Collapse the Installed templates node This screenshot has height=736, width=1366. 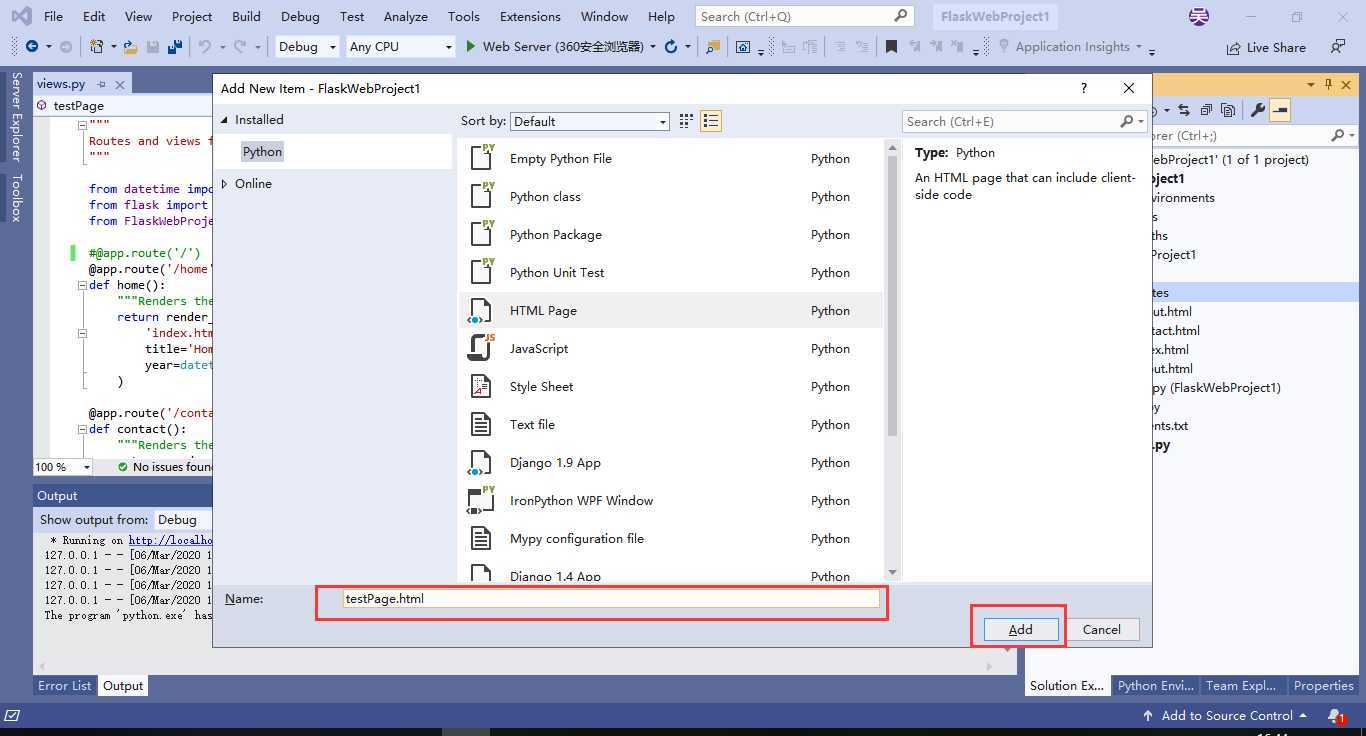click(224, 120)
